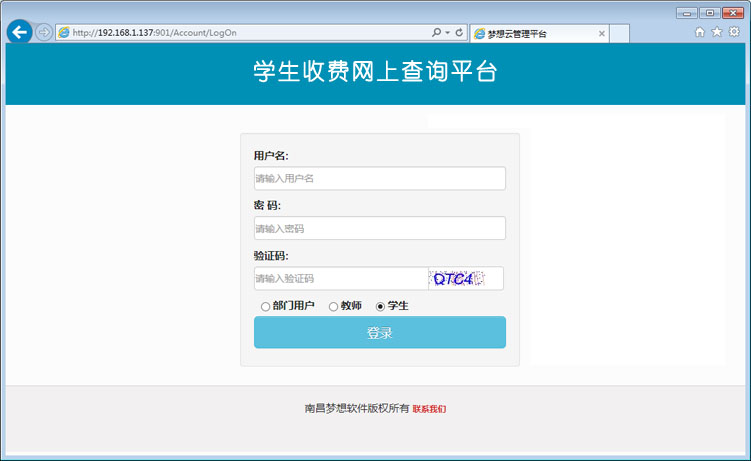The image size is (751, 461).
Task: Click the browser back arrow button
Action: [18, 32]
